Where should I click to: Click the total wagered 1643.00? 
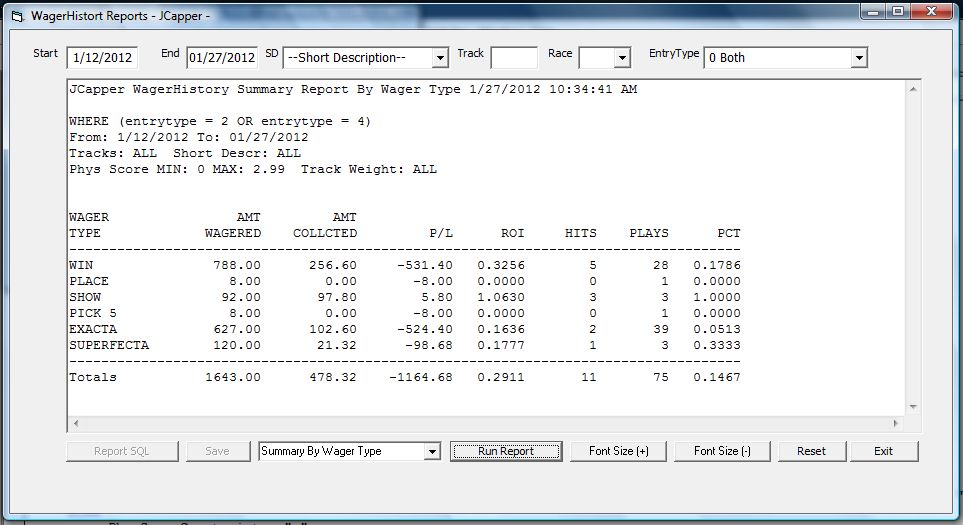tap(233, 377)
